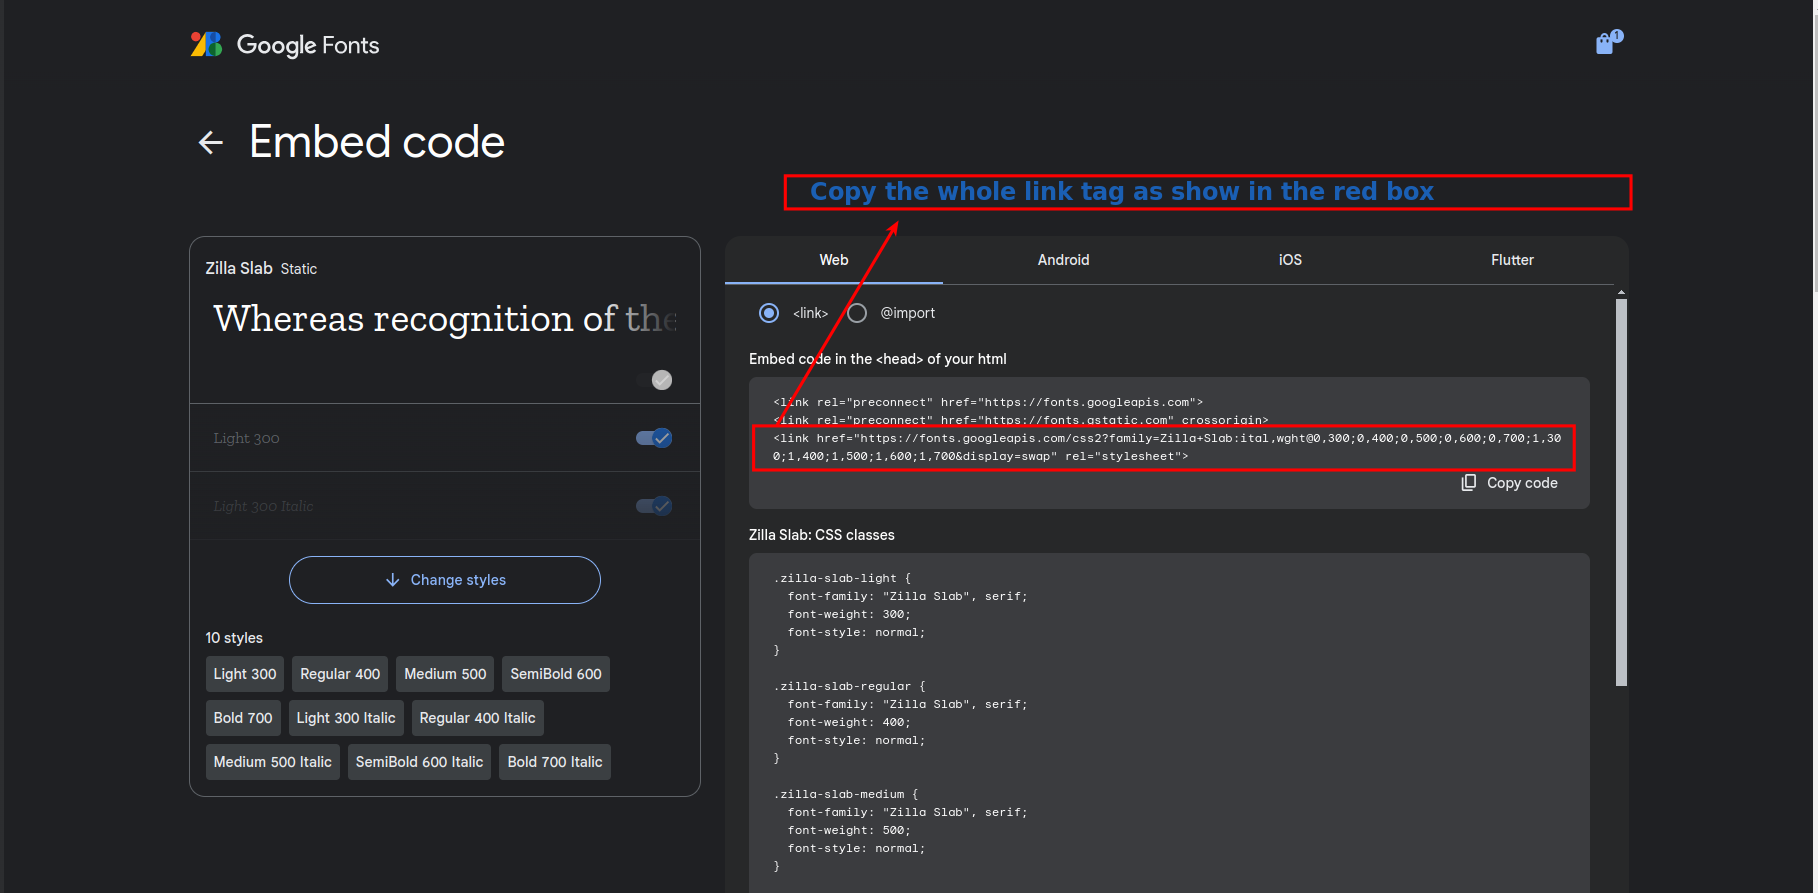Click the Regular 400 style chip
Viewport: 1818px width, 893px height.
coord(340,674)
